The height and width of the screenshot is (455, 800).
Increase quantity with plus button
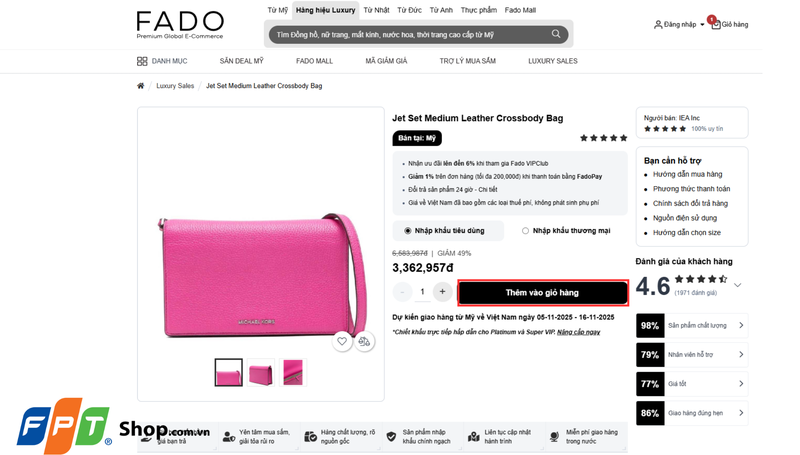click(x=442, y=292)
